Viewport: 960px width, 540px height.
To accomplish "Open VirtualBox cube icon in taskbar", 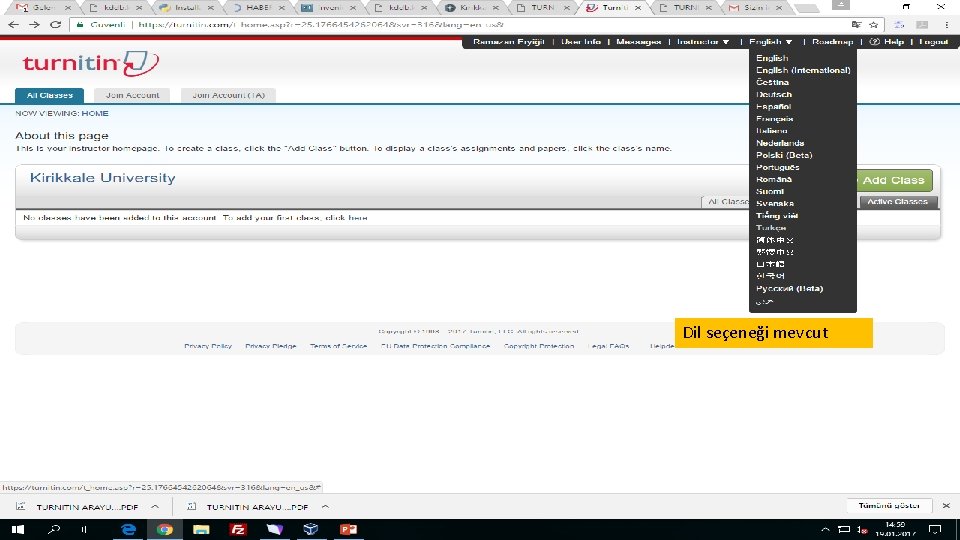I will point(311,529).
